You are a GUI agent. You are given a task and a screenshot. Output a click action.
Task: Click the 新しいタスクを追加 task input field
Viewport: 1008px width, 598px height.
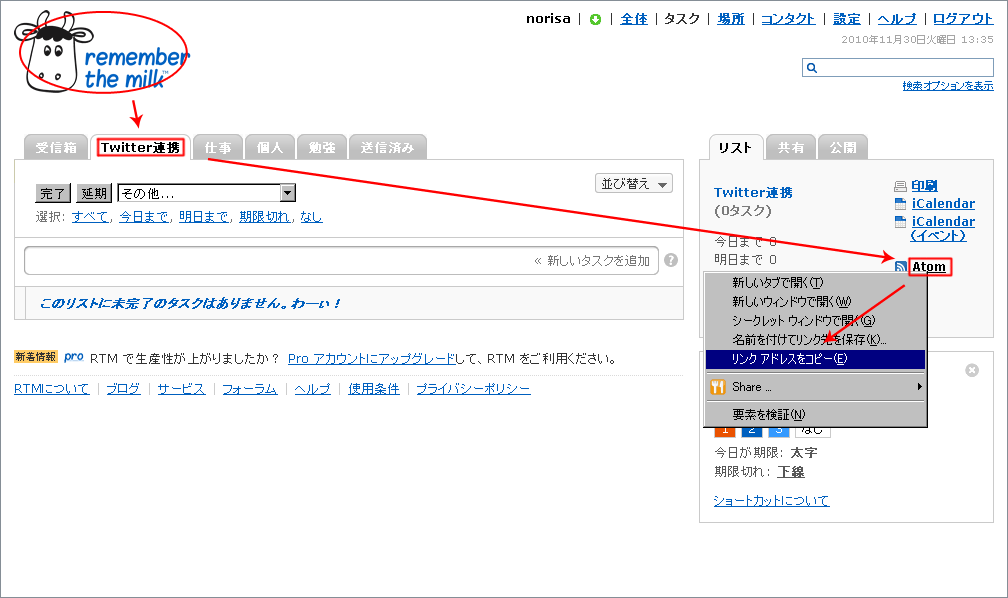(341, 260)
